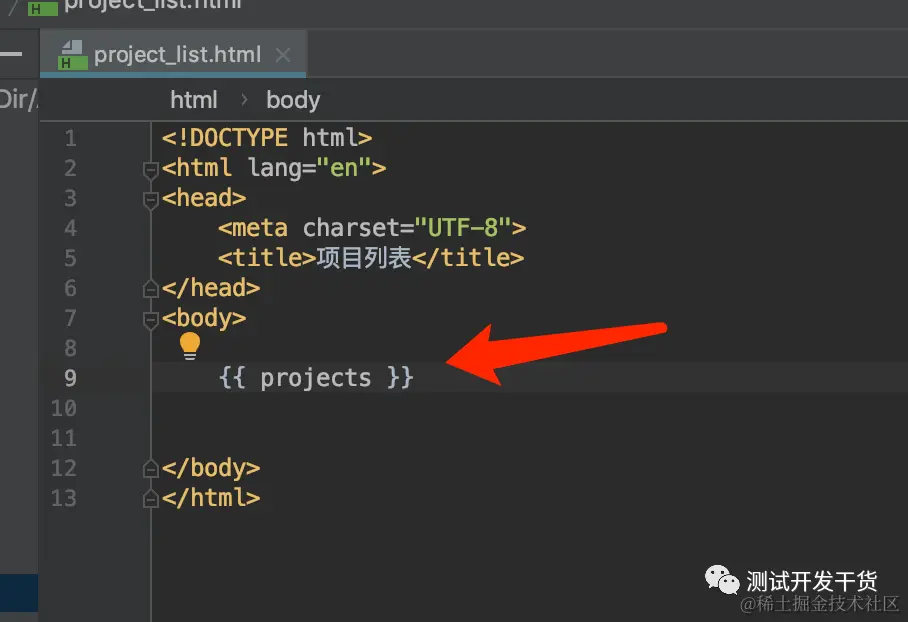Collapse the head tag fold on line 3
This screenshot has width=908, height=622.
pyautogui.click(x=151, y=200)
